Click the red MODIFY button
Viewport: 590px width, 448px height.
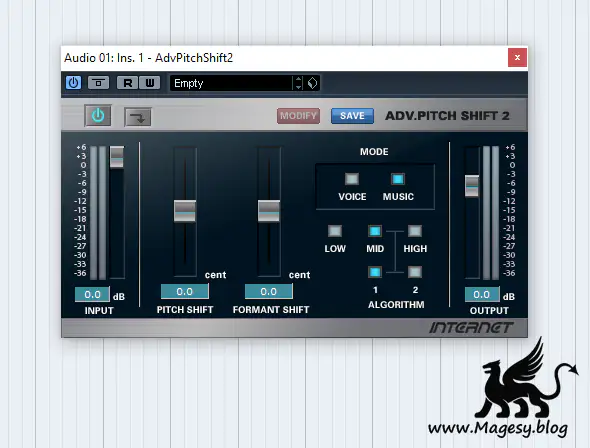[x=298, y=116]
